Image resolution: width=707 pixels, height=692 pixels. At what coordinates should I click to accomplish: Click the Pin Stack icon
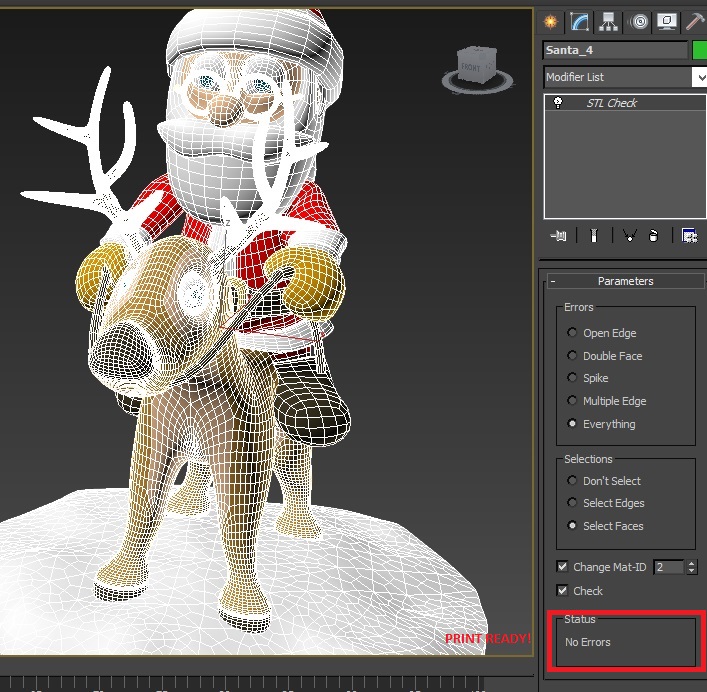559,235
